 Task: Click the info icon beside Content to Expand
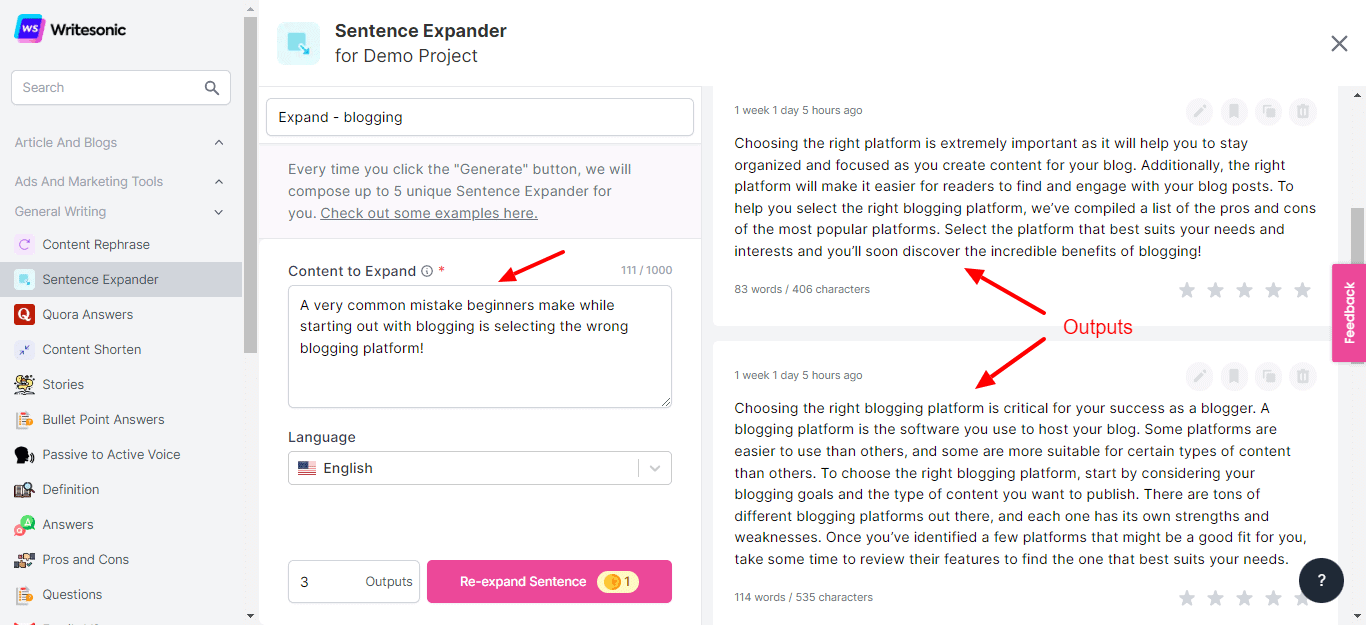click(427, 271)
